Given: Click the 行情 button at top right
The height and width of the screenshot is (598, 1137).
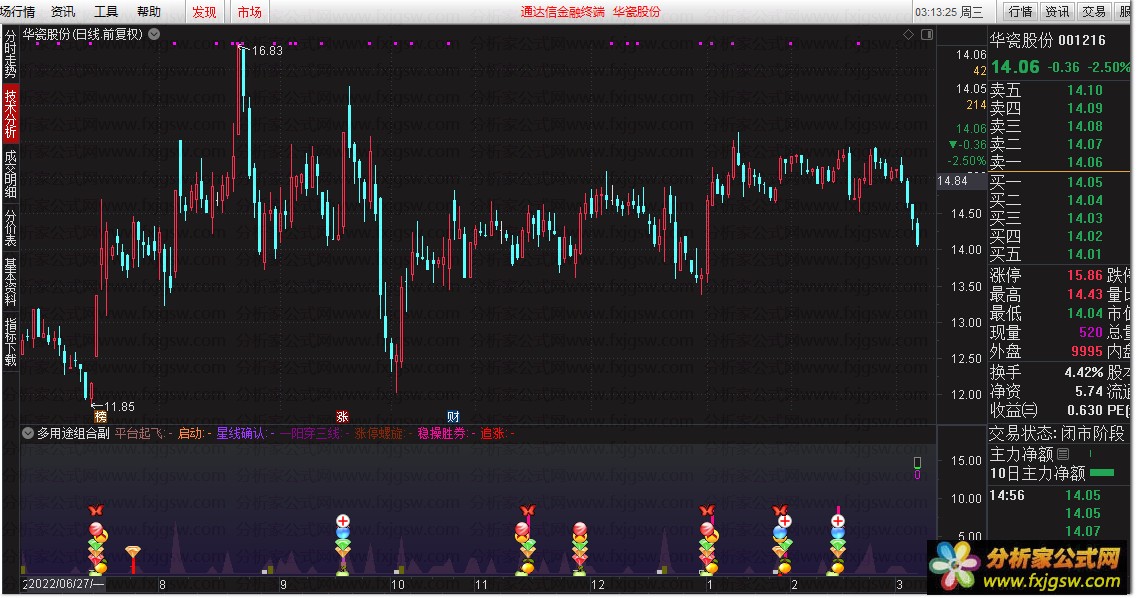Looking at the screenshot, I should coord(1021,12).
